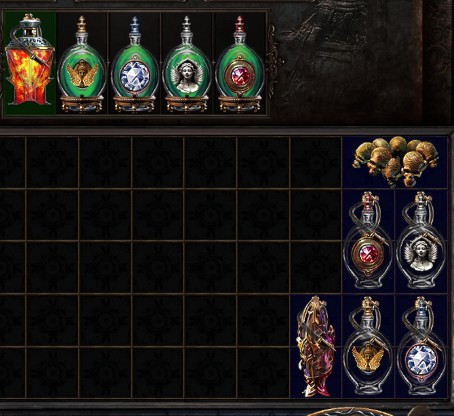454x416 pixels.
Task: Click the bronze base of belt angel flask
Action: click(187, 104)
